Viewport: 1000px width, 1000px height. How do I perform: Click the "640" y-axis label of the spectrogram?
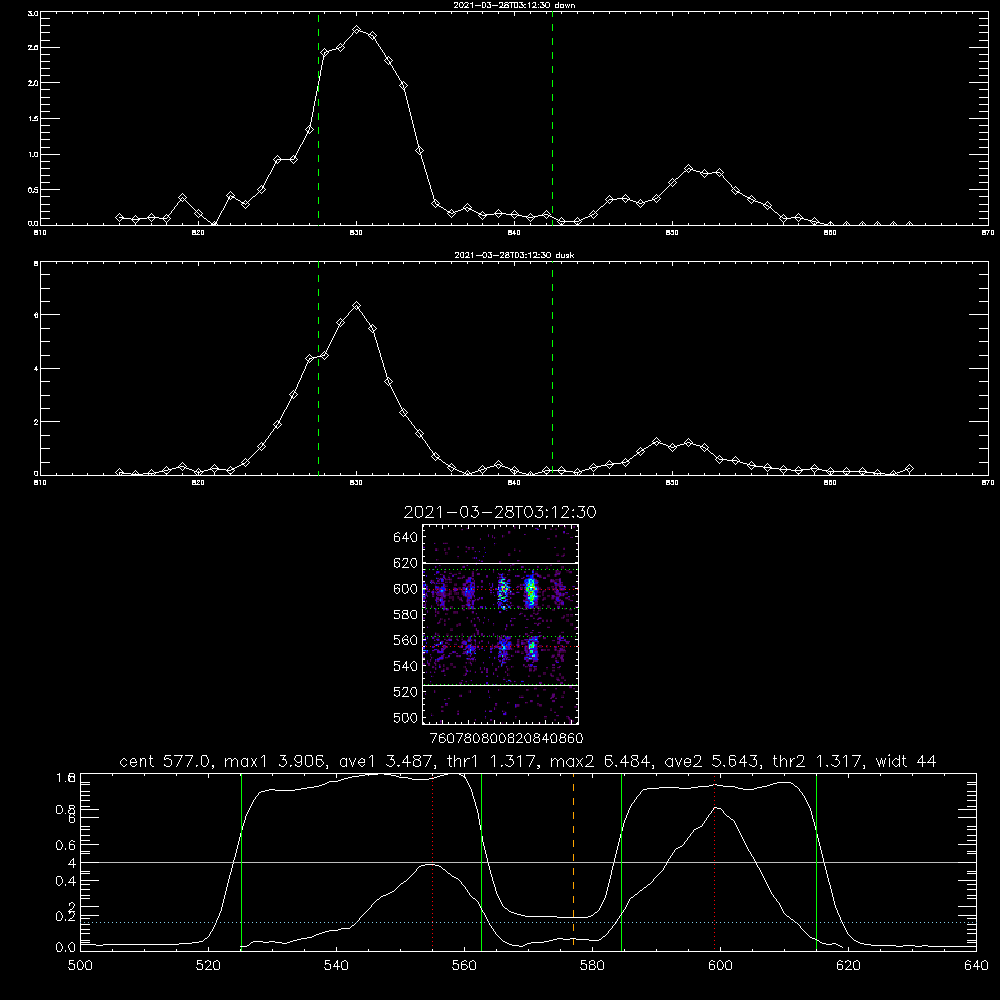(x=406, y=538)
